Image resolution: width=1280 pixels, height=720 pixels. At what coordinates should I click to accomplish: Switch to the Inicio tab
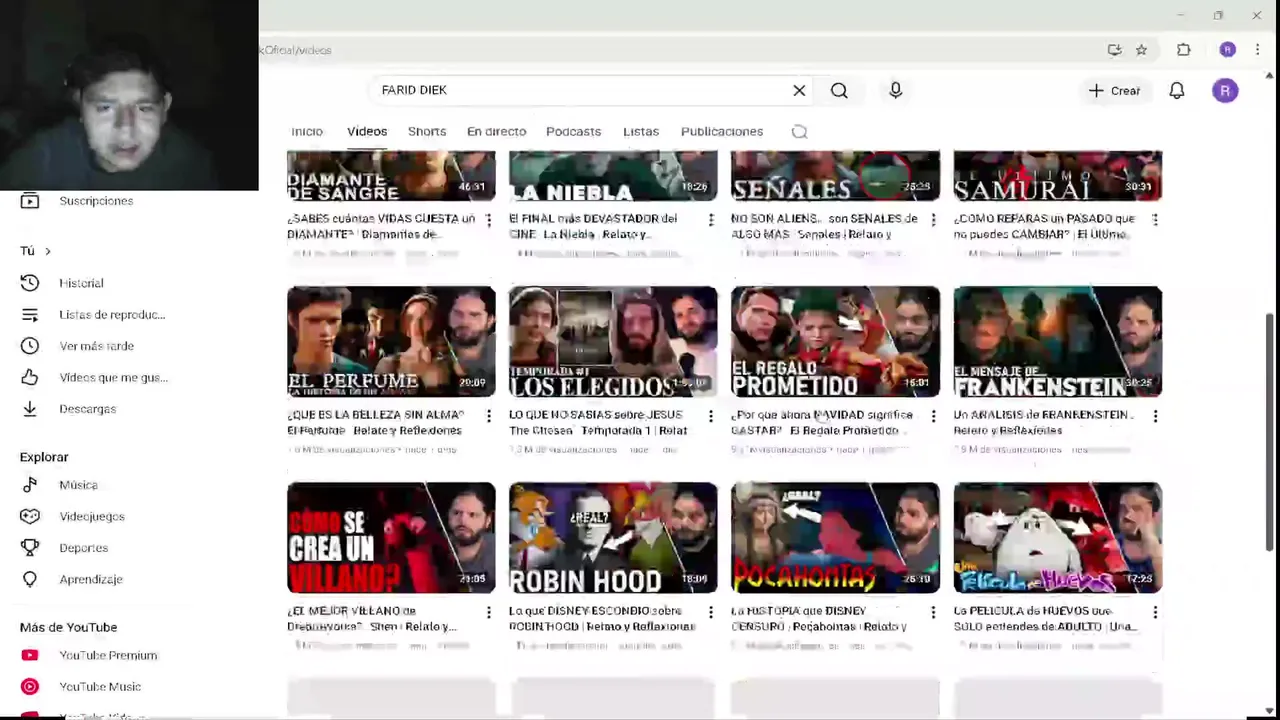[307, 132]
